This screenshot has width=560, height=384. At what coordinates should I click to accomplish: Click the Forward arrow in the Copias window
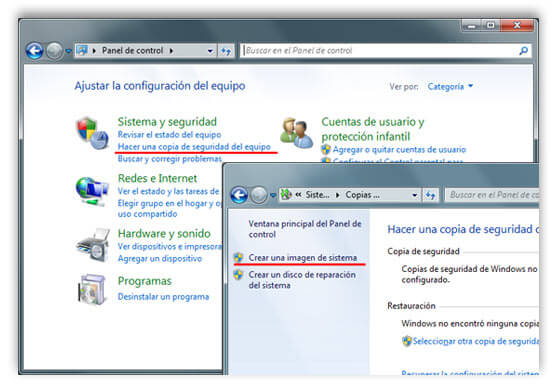pyautogui.click(x=259, y=195)
